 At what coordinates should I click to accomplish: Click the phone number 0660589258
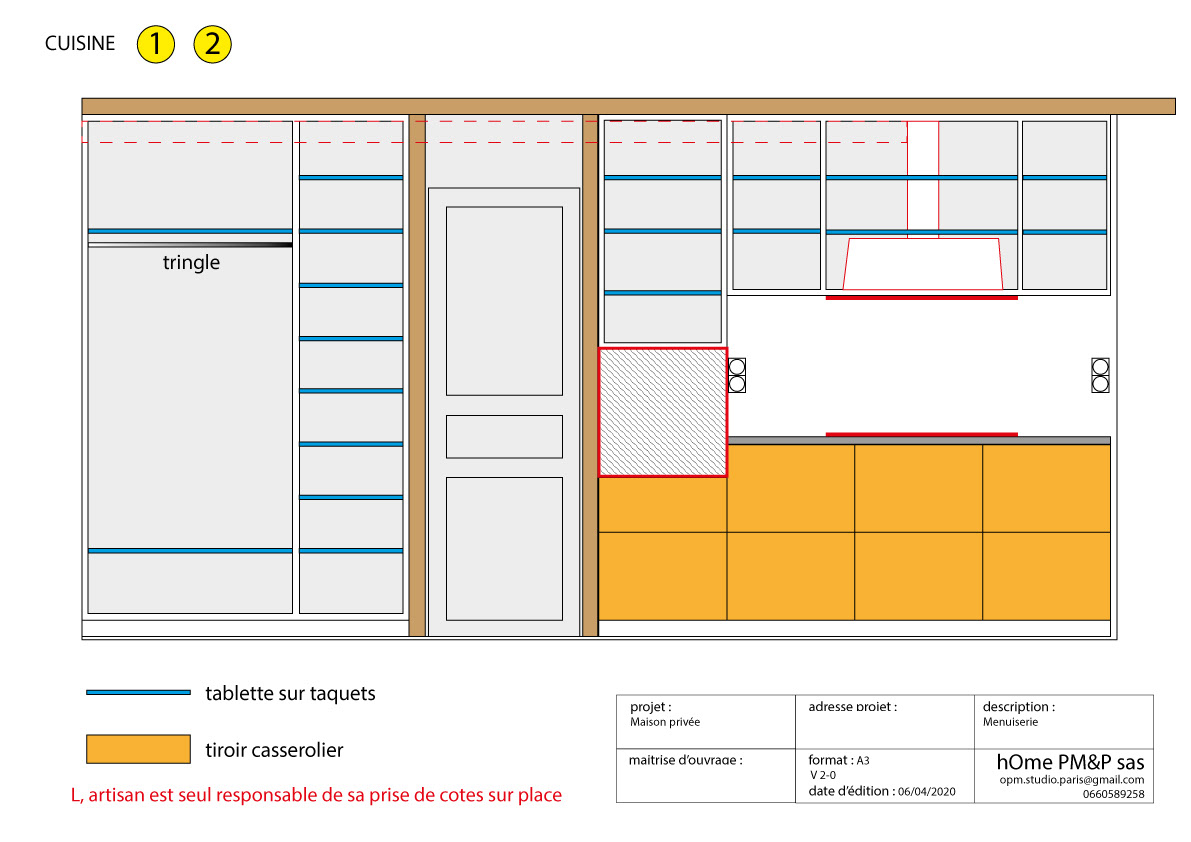(x=1114, y=794)
